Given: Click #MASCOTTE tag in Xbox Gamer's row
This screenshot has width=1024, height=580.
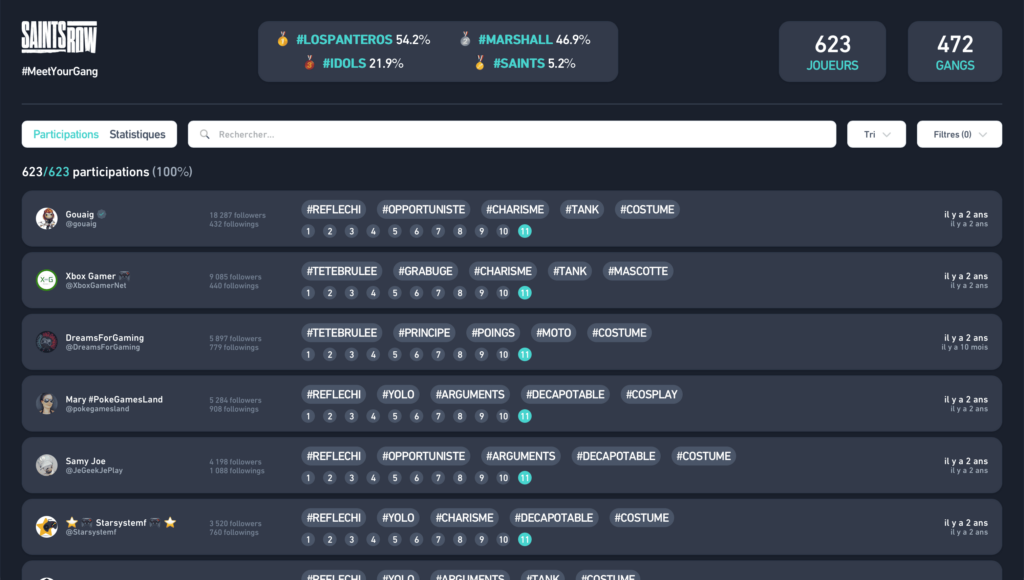Looking at the screenshot, I should pyautogui.click(x=638, y=271).
